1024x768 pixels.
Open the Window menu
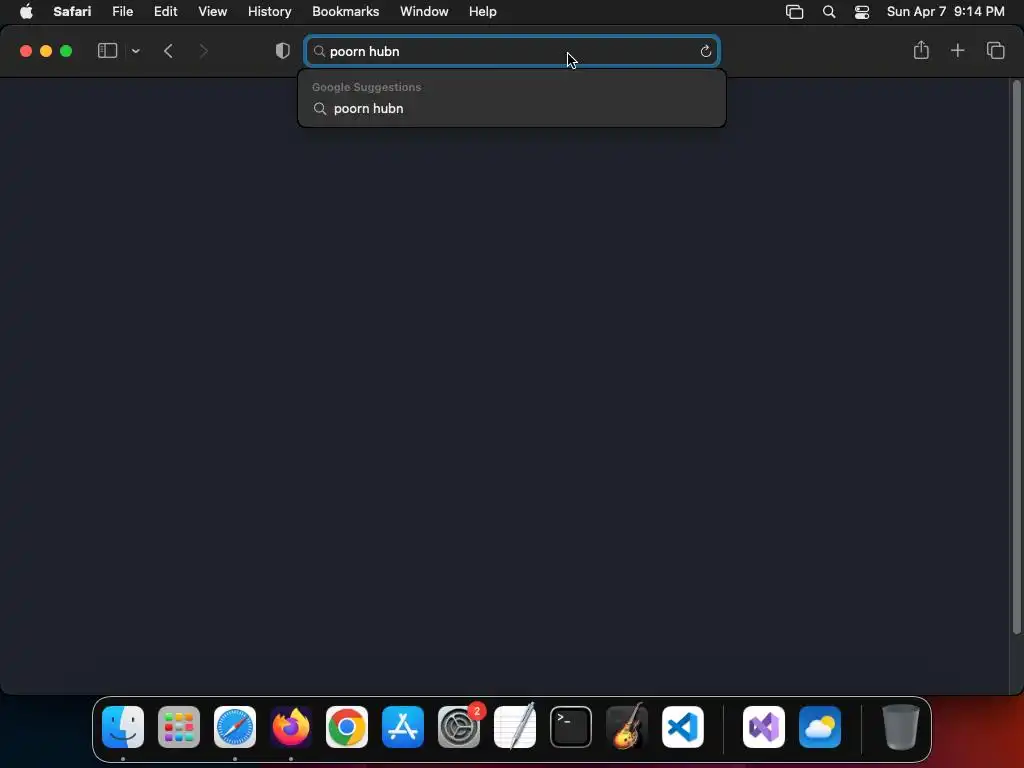(424, 12)
